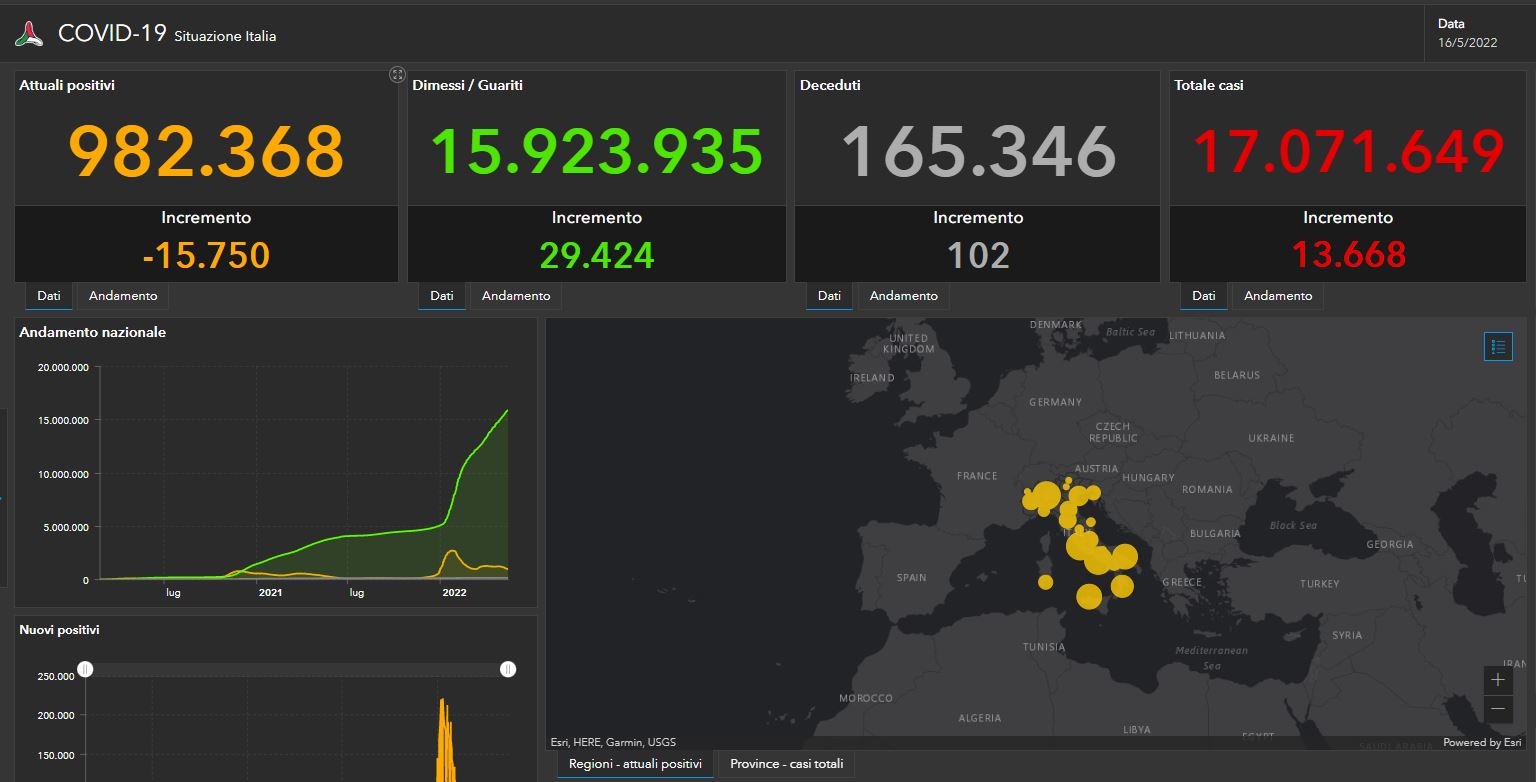Switch to Province - casi totali map tab

point(786,764)
